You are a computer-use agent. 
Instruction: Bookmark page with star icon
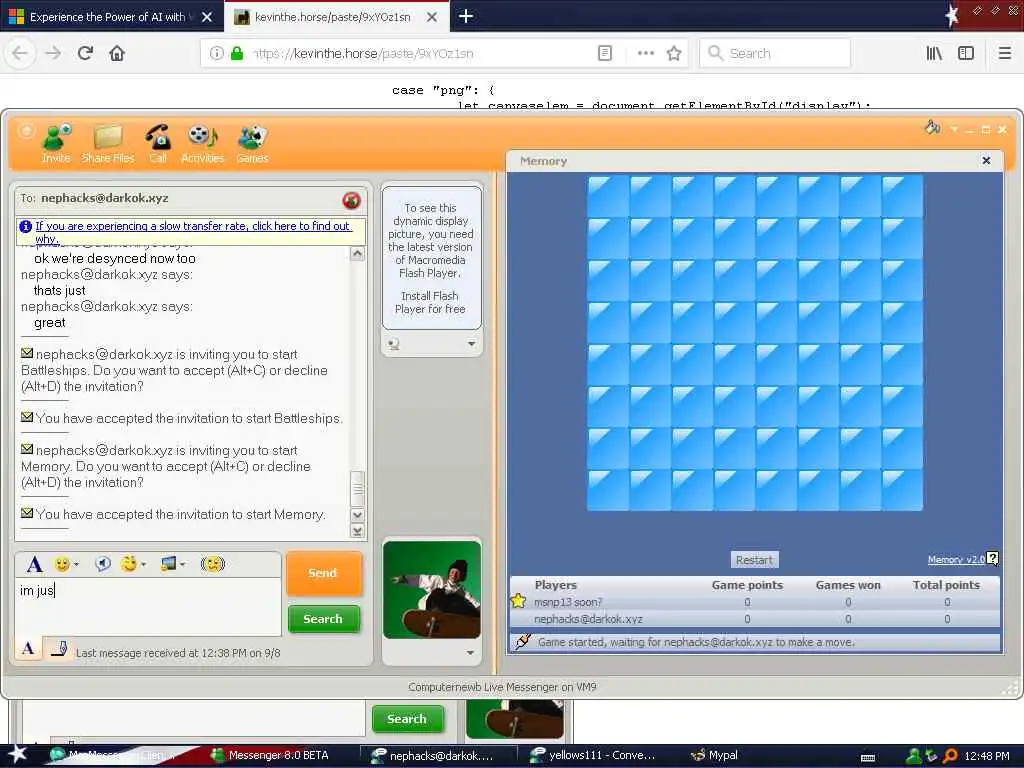tap(674, 54)
